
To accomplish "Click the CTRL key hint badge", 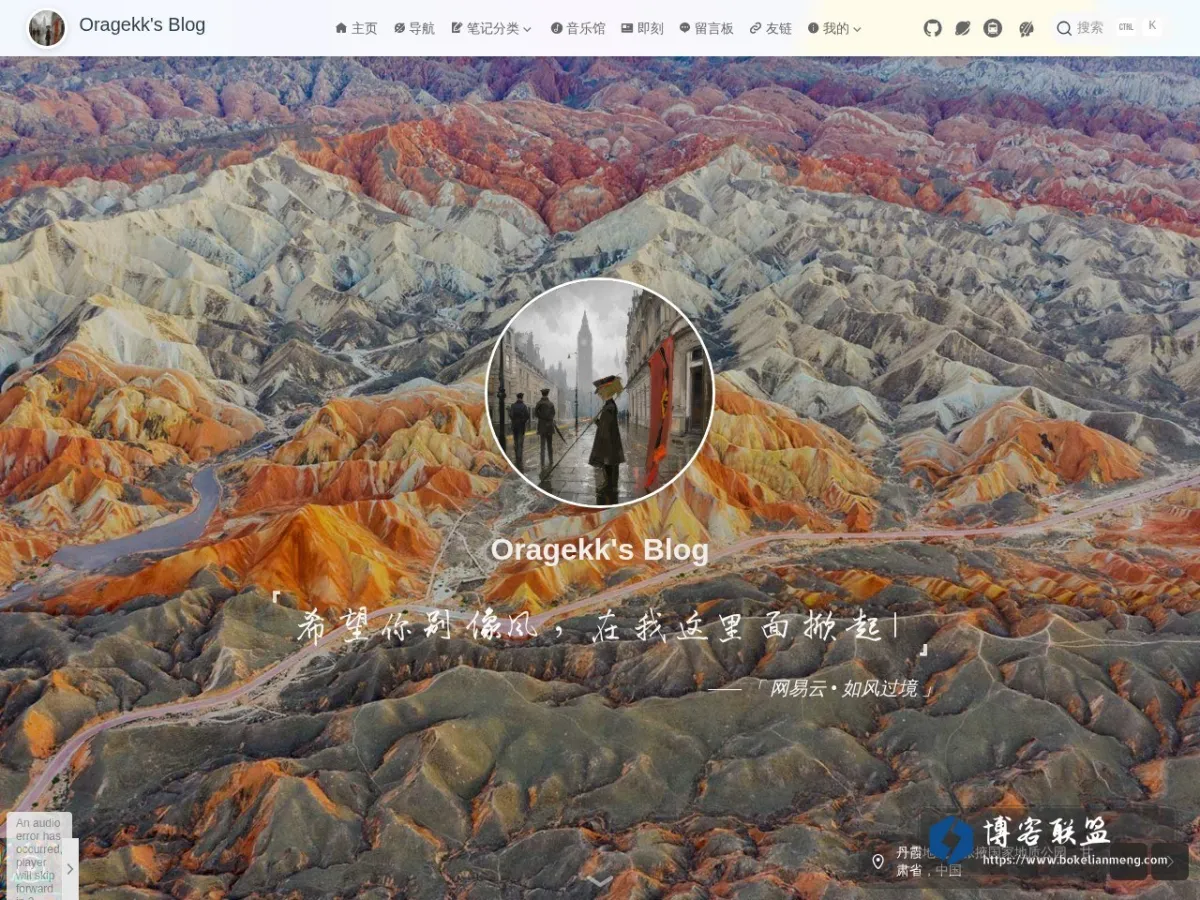I will [x=1126, y=27].
